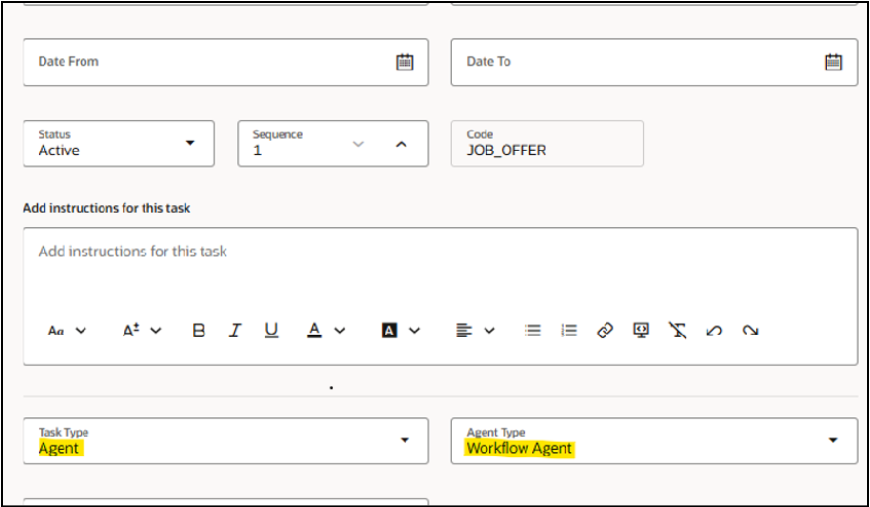This screenshot has width=870, height=507.
Task: Apply background highlight color icon
Action: [390, 331]
